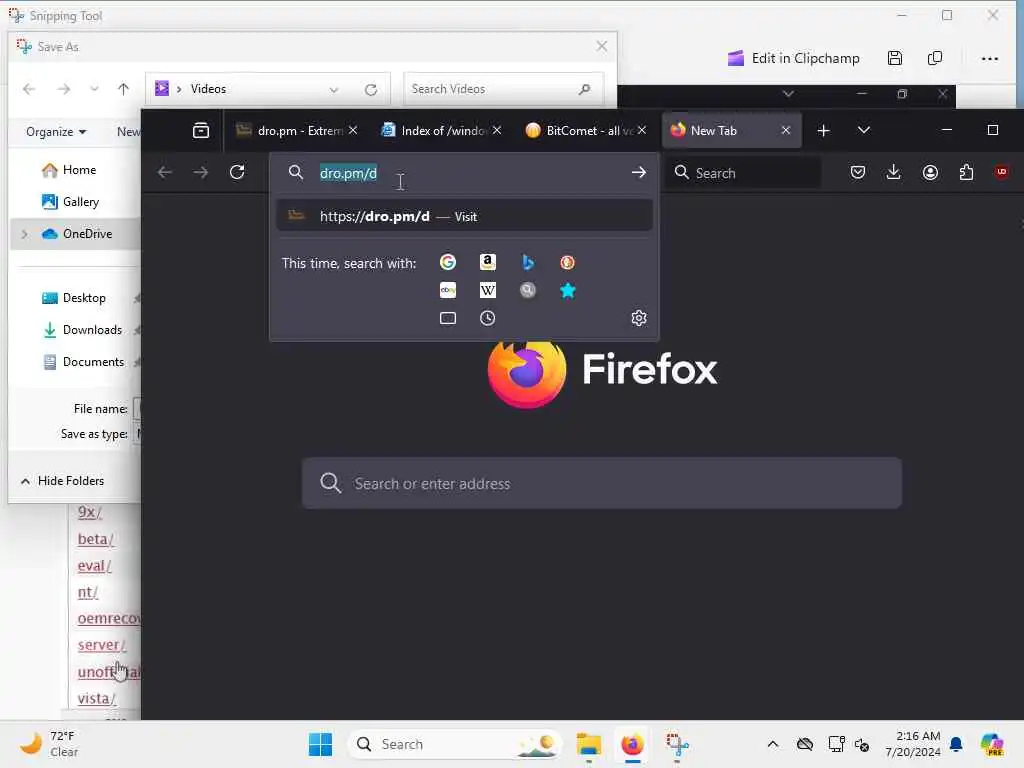Search with Google engine icon
This screenshot has width=1024, height=768.
coord(448,263)
